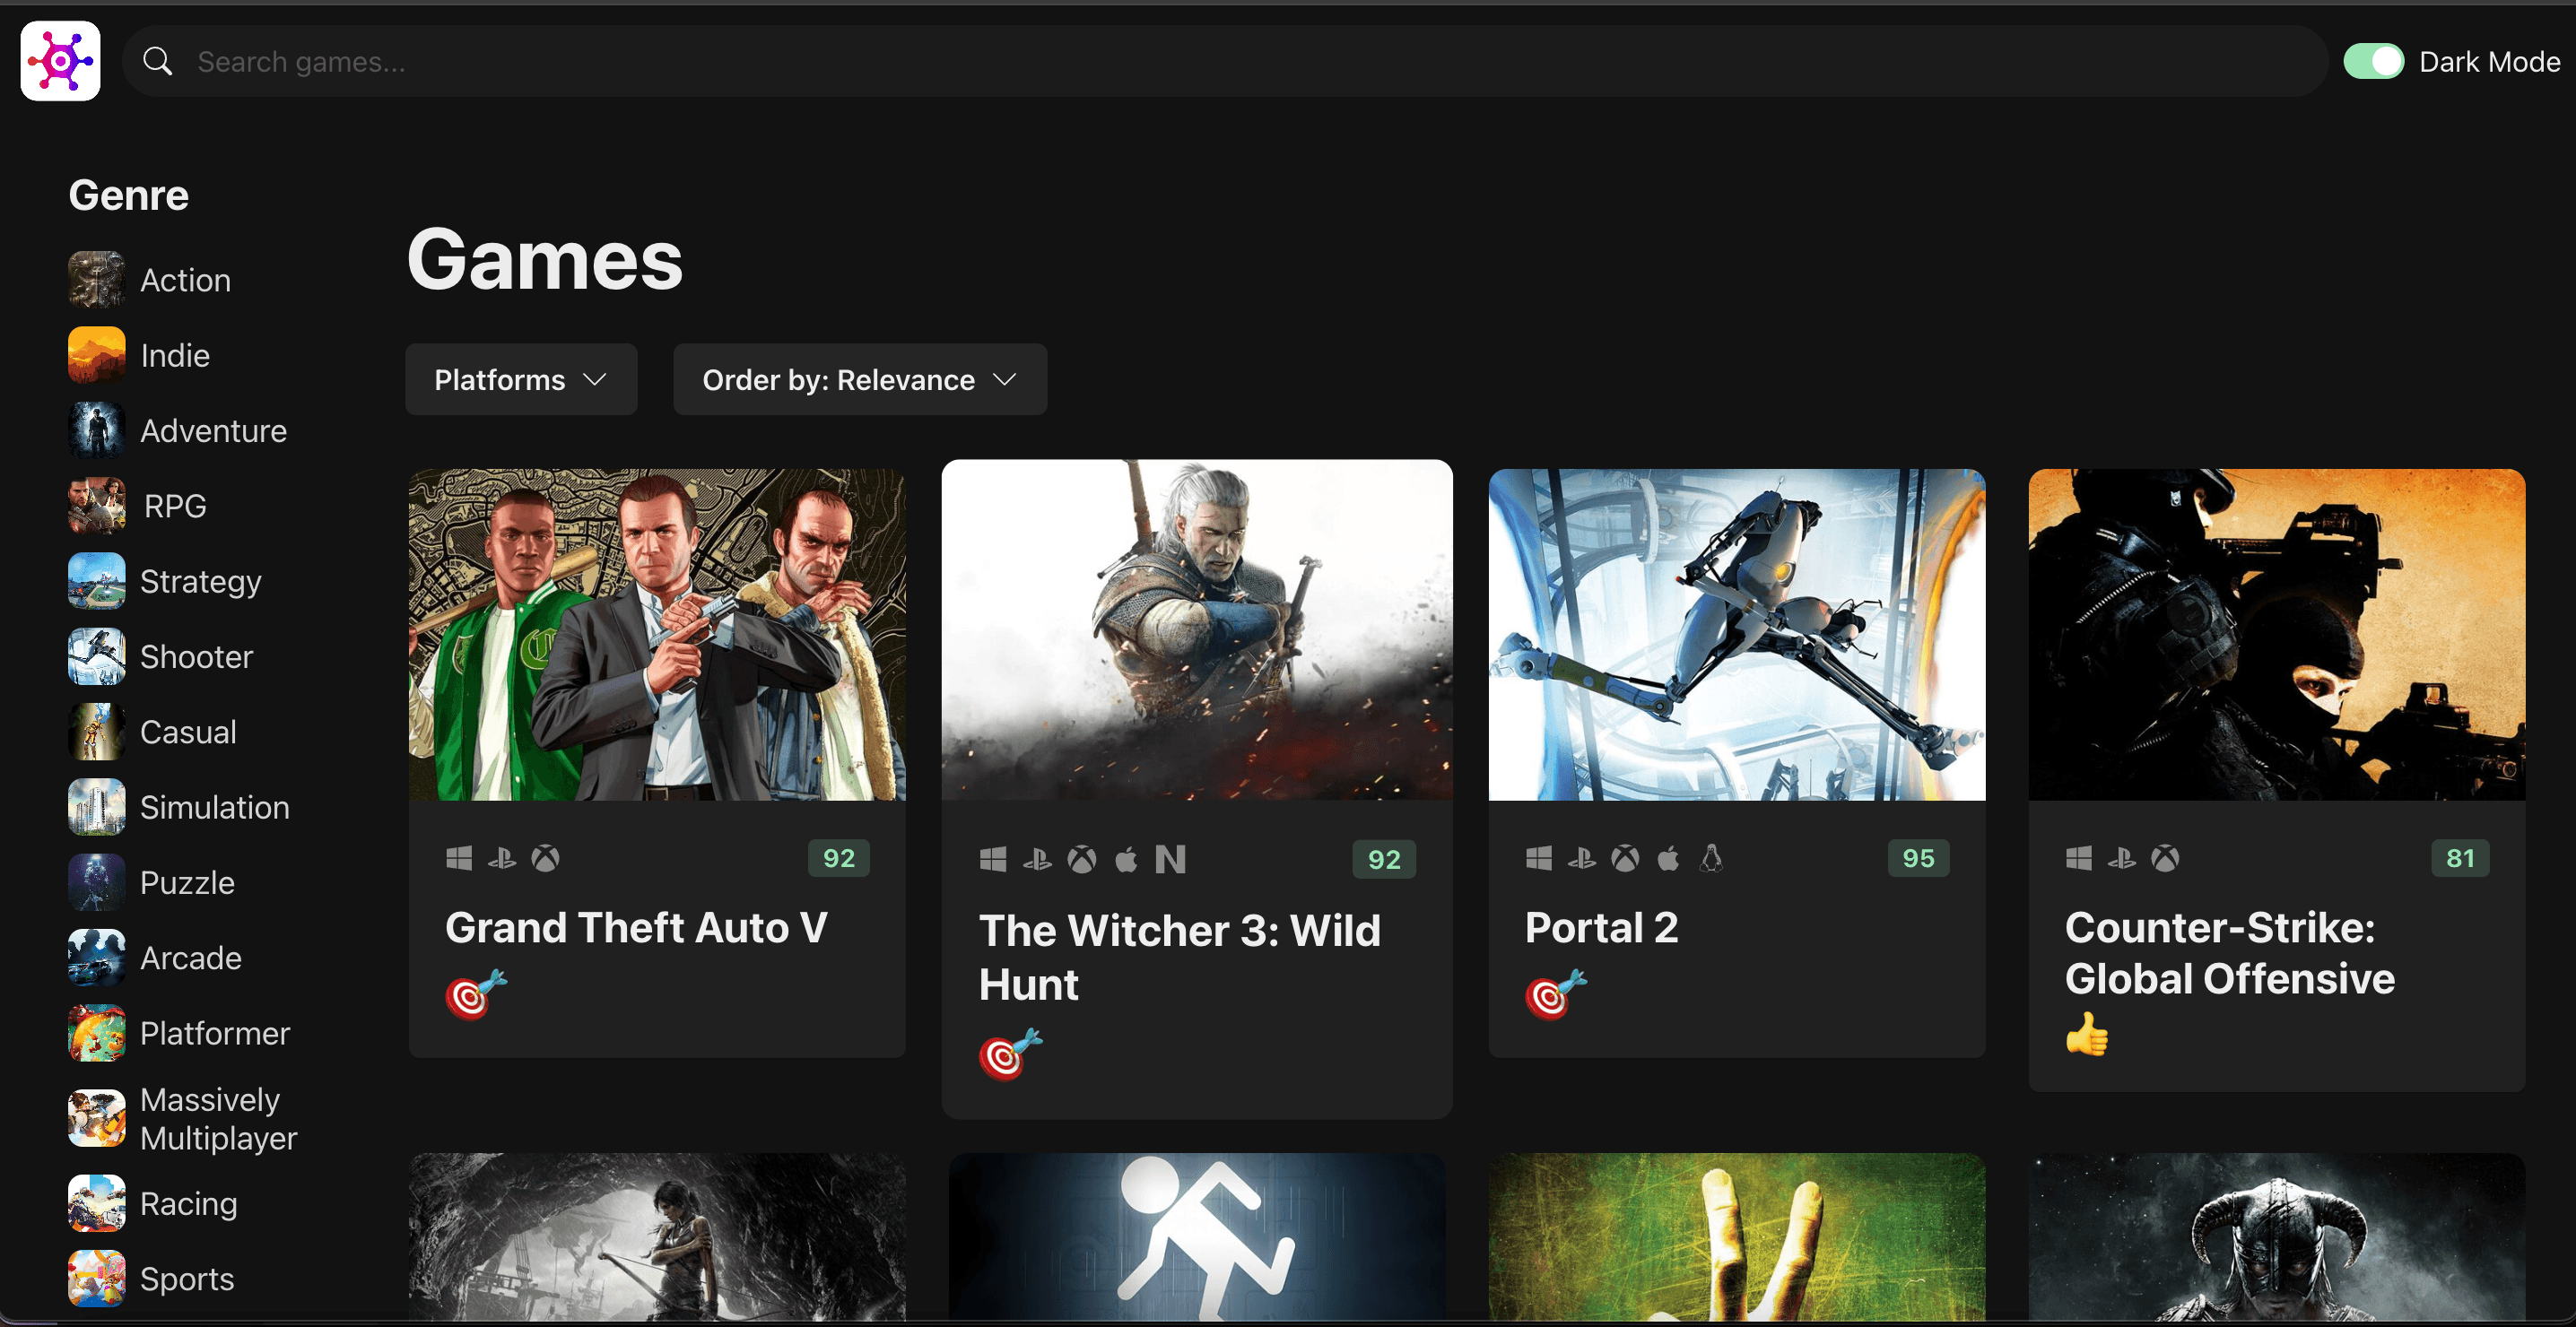Click the 92 score on Witcher 3 card
2576x1327 pixels.
point(1384,859)
